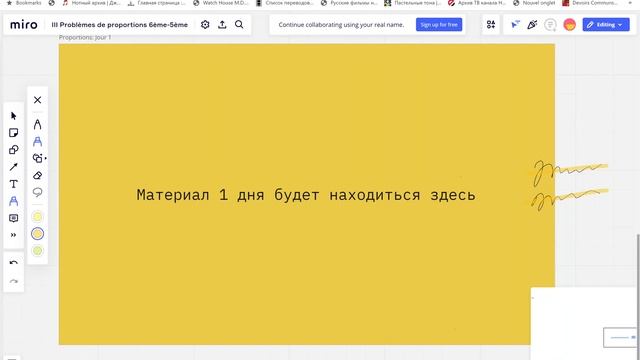Click the Undo arrow
Viewport: 640px width, 360px height.
(x=13, y=263)
